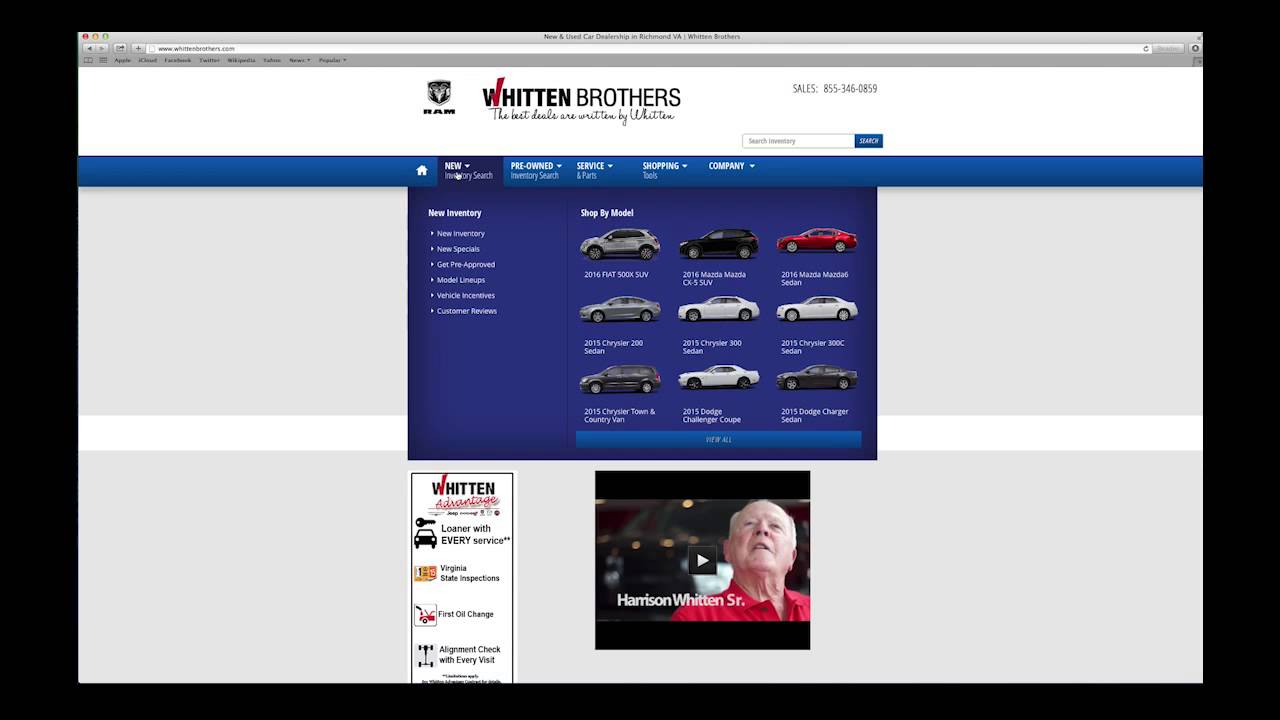Open the Model Lineups link
This screenshot has width=1280, height=720.
click(x=460, y=280)
